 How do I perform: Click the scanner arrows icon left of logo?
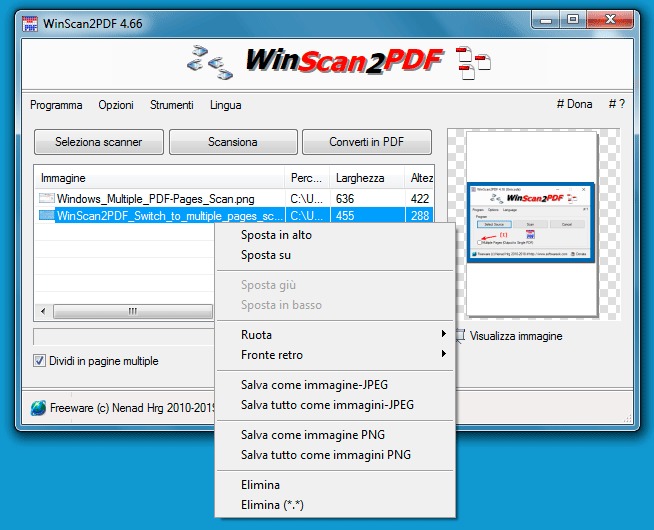pos(210,61)
